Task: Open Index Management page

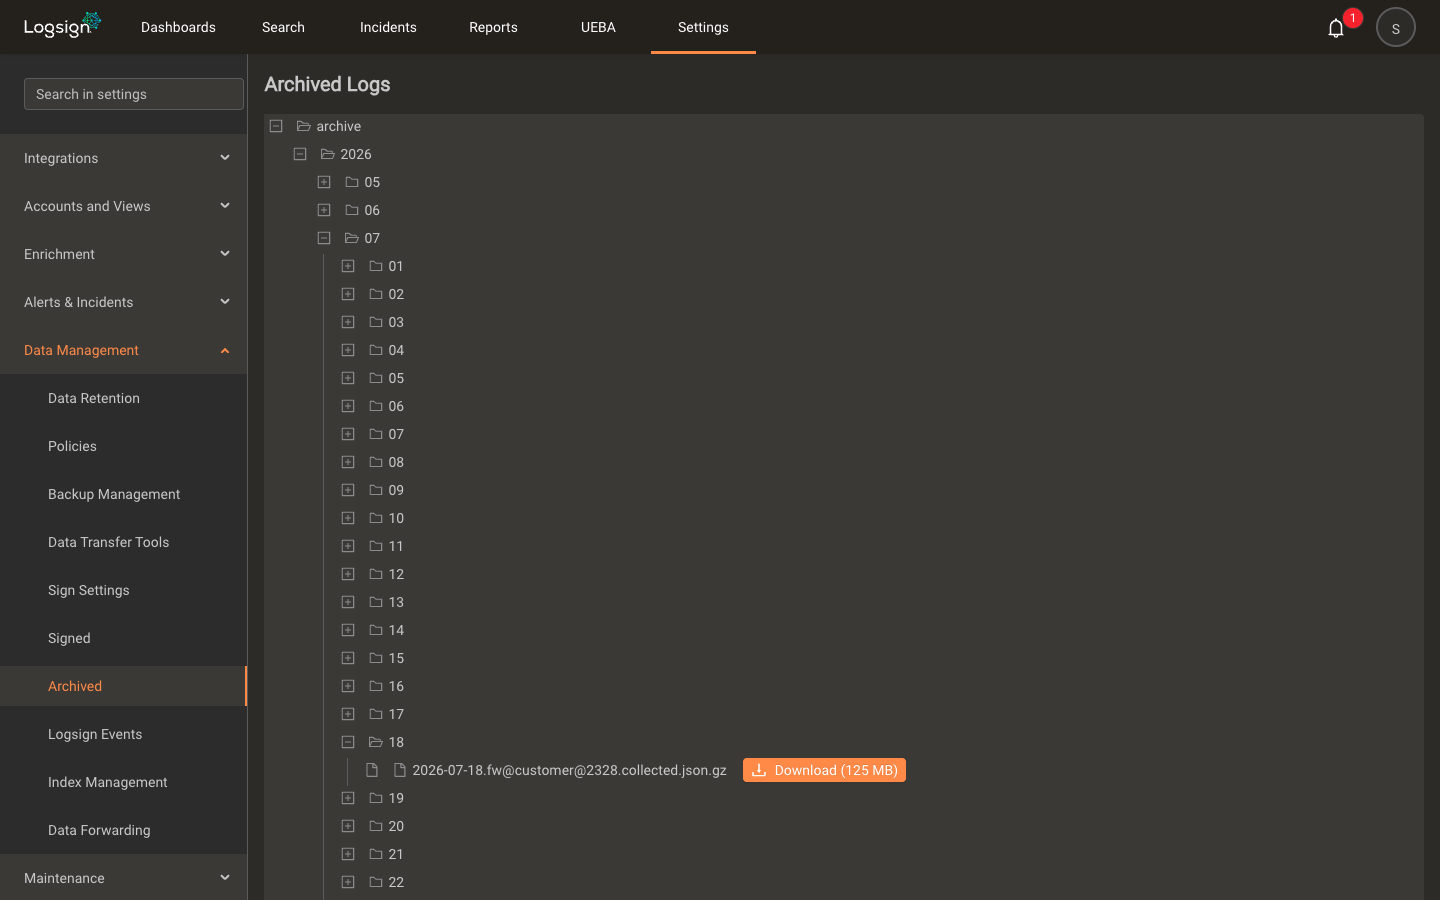Action: click(107, 782)
